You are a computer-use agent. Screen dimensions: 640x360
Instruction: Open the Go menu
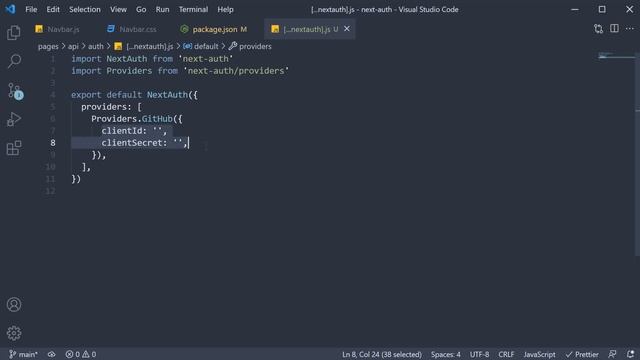141,9
